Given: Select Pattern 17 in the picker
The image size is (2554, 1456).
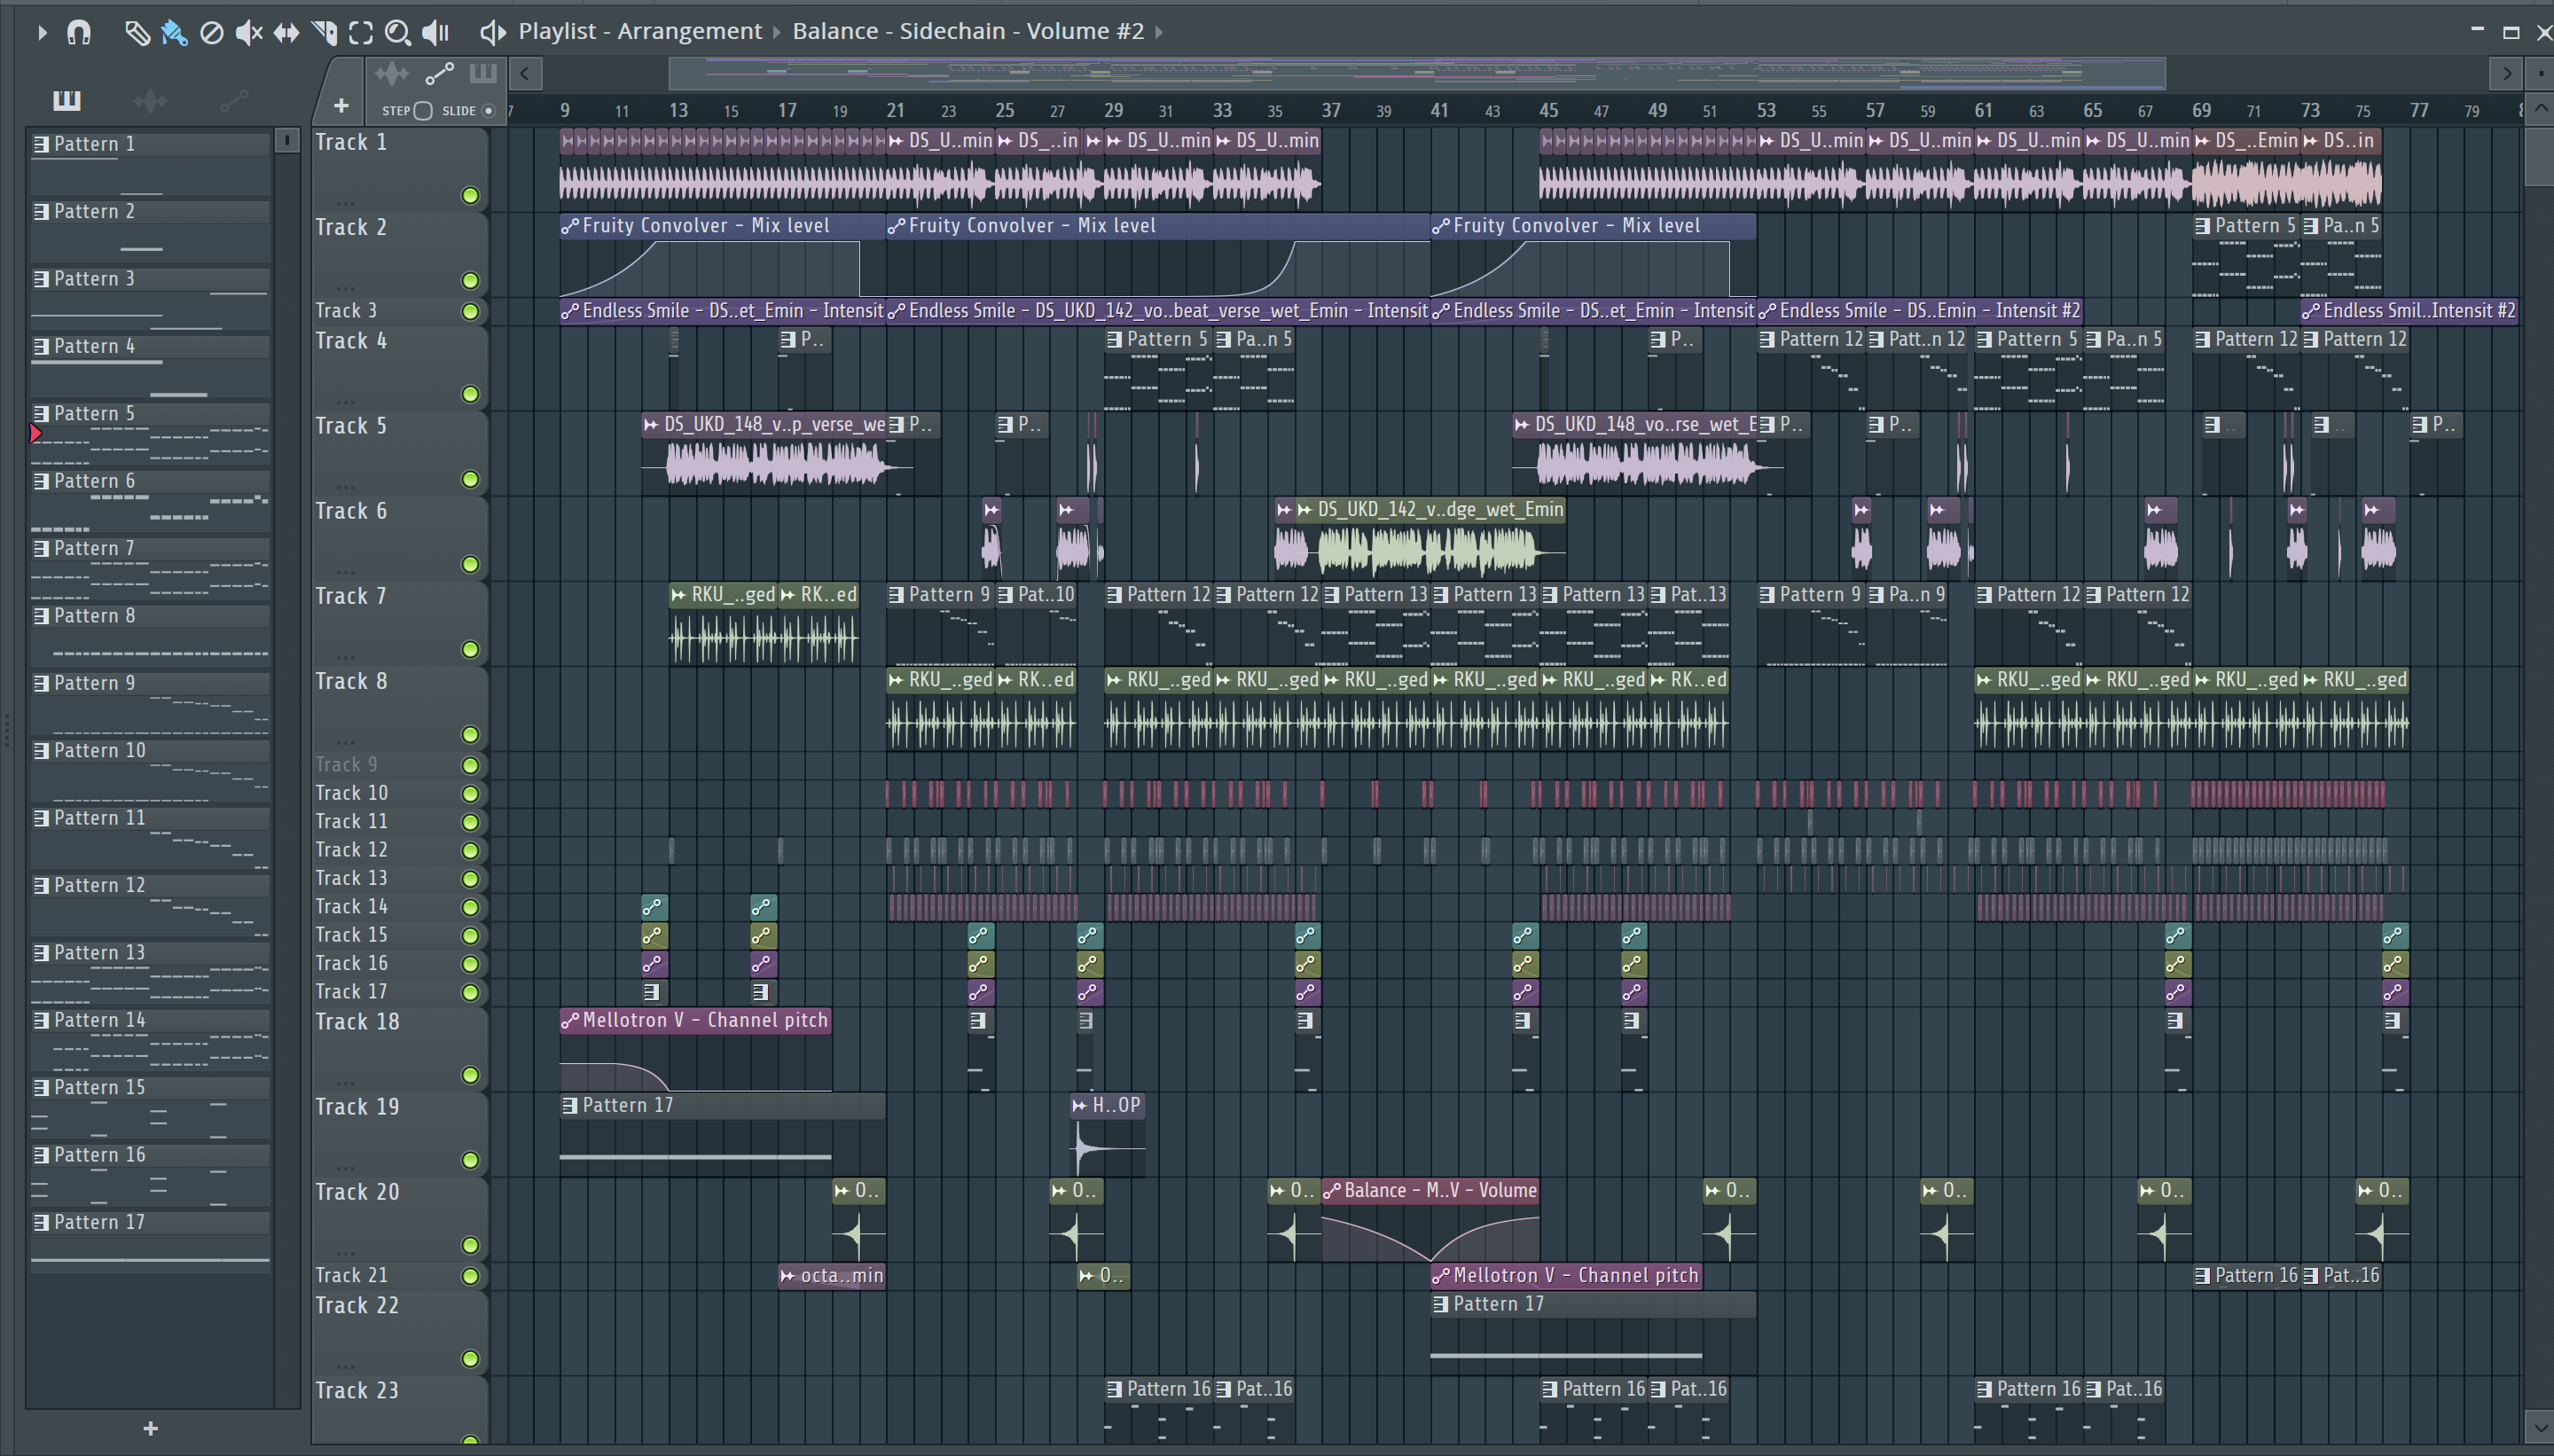Looking at the screenshot, I should [x=150, y=1223].
